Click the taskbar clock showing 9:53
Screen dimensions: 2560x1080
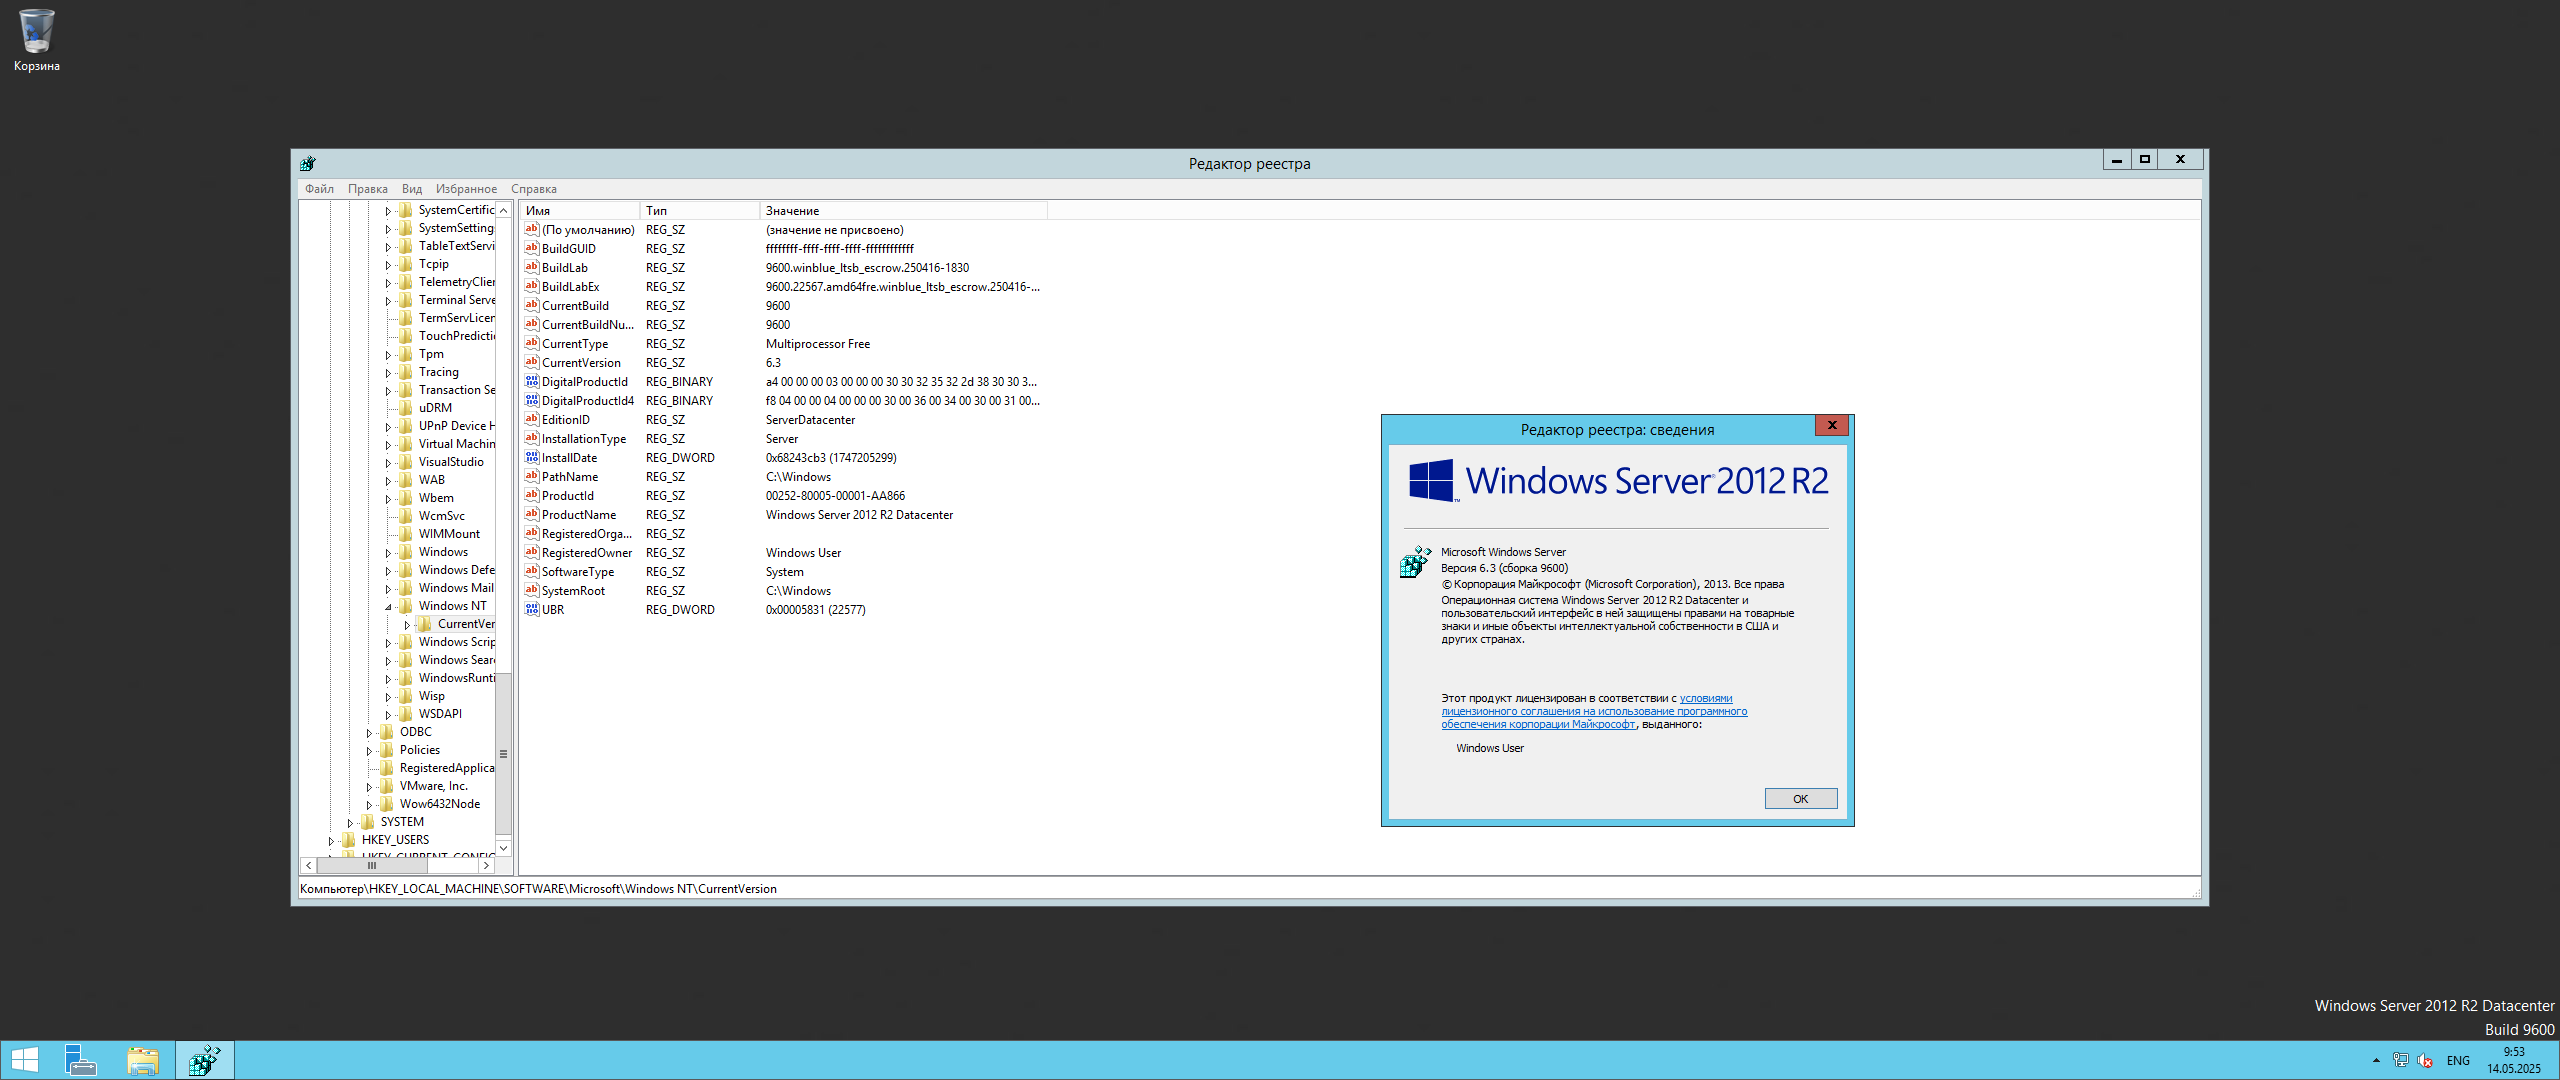(x=2514, y=1060)
